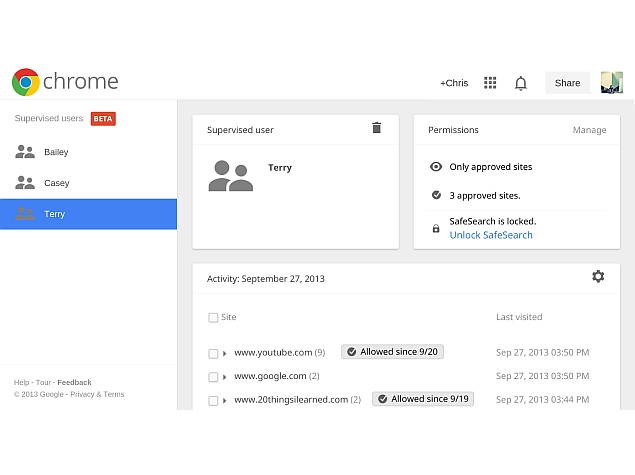This screenshot has width=635, height=475.
Task: Select Casey in supervised users list
Action: click(x=88, y=183)
